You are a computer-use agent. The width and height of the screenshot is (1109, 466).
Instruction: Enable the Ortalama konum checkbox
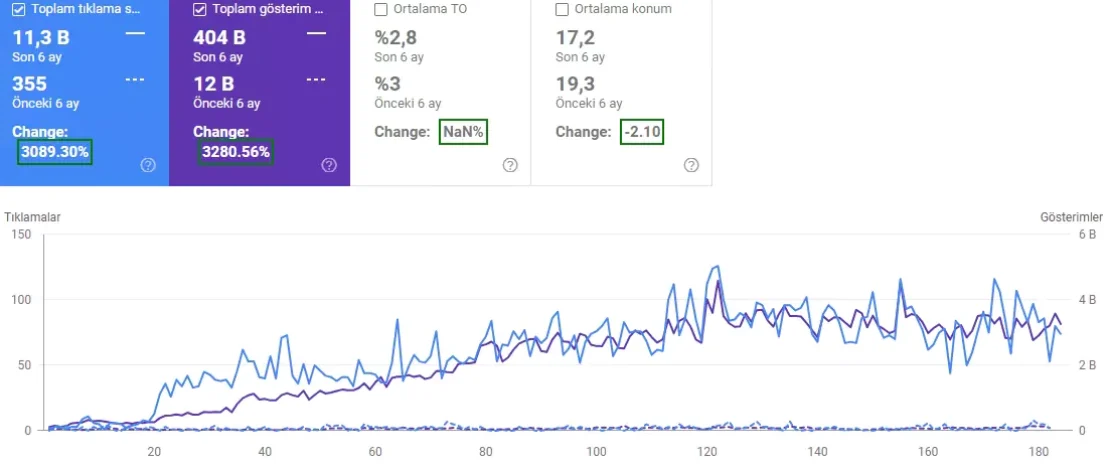click(562, 10)
